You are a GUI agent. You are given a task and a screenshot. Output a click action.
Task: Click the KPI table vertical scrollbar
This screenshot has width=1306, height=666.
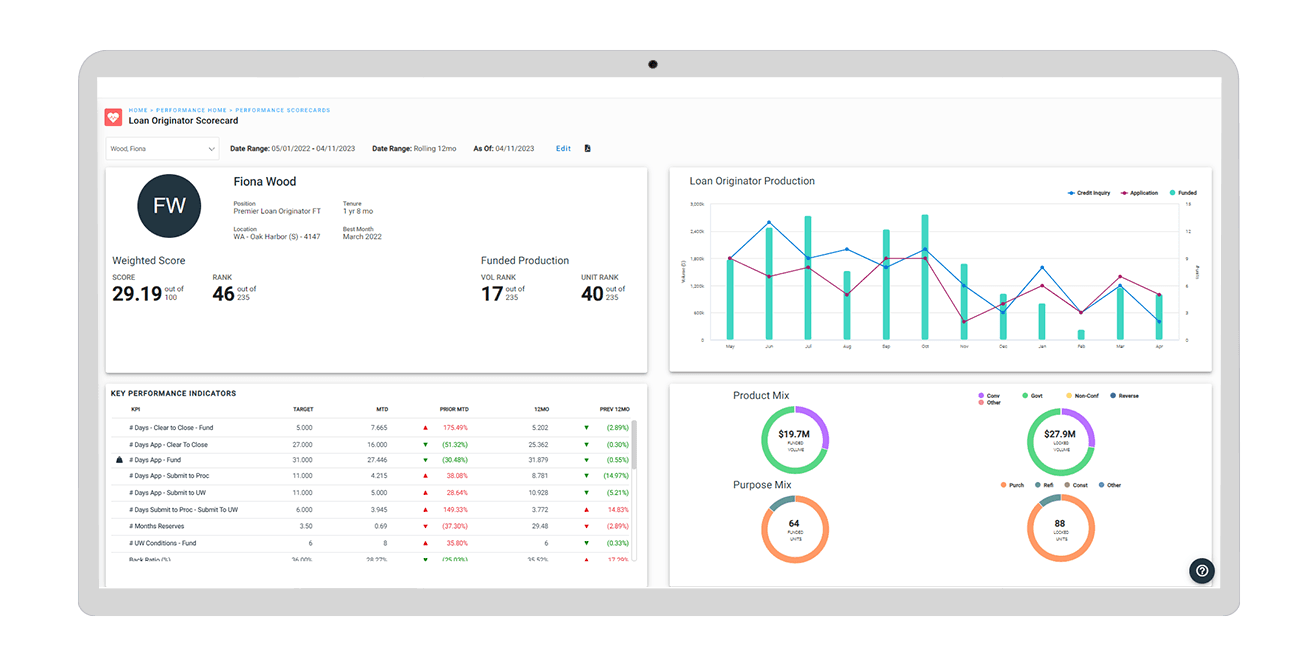click(634, 445)
